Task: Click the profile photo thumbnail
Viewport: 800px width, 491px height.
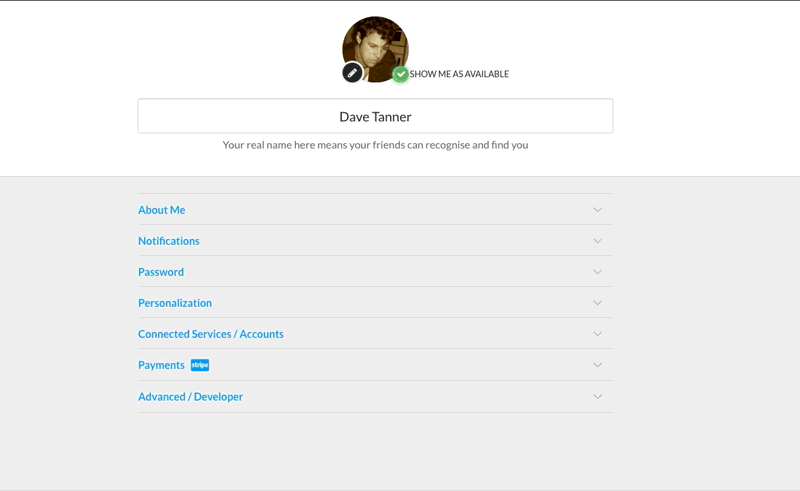Action: tap(376, 49)
